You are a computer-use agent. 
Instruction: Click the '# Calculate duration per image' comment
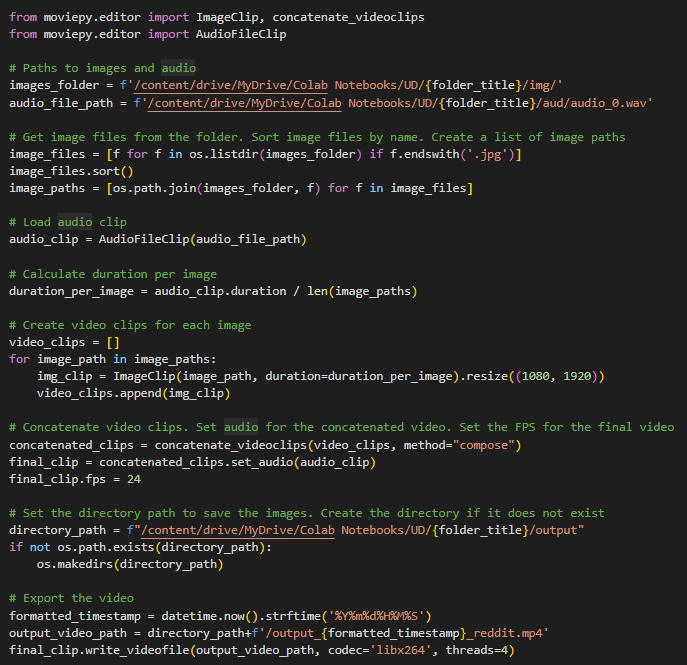point(113,274)
